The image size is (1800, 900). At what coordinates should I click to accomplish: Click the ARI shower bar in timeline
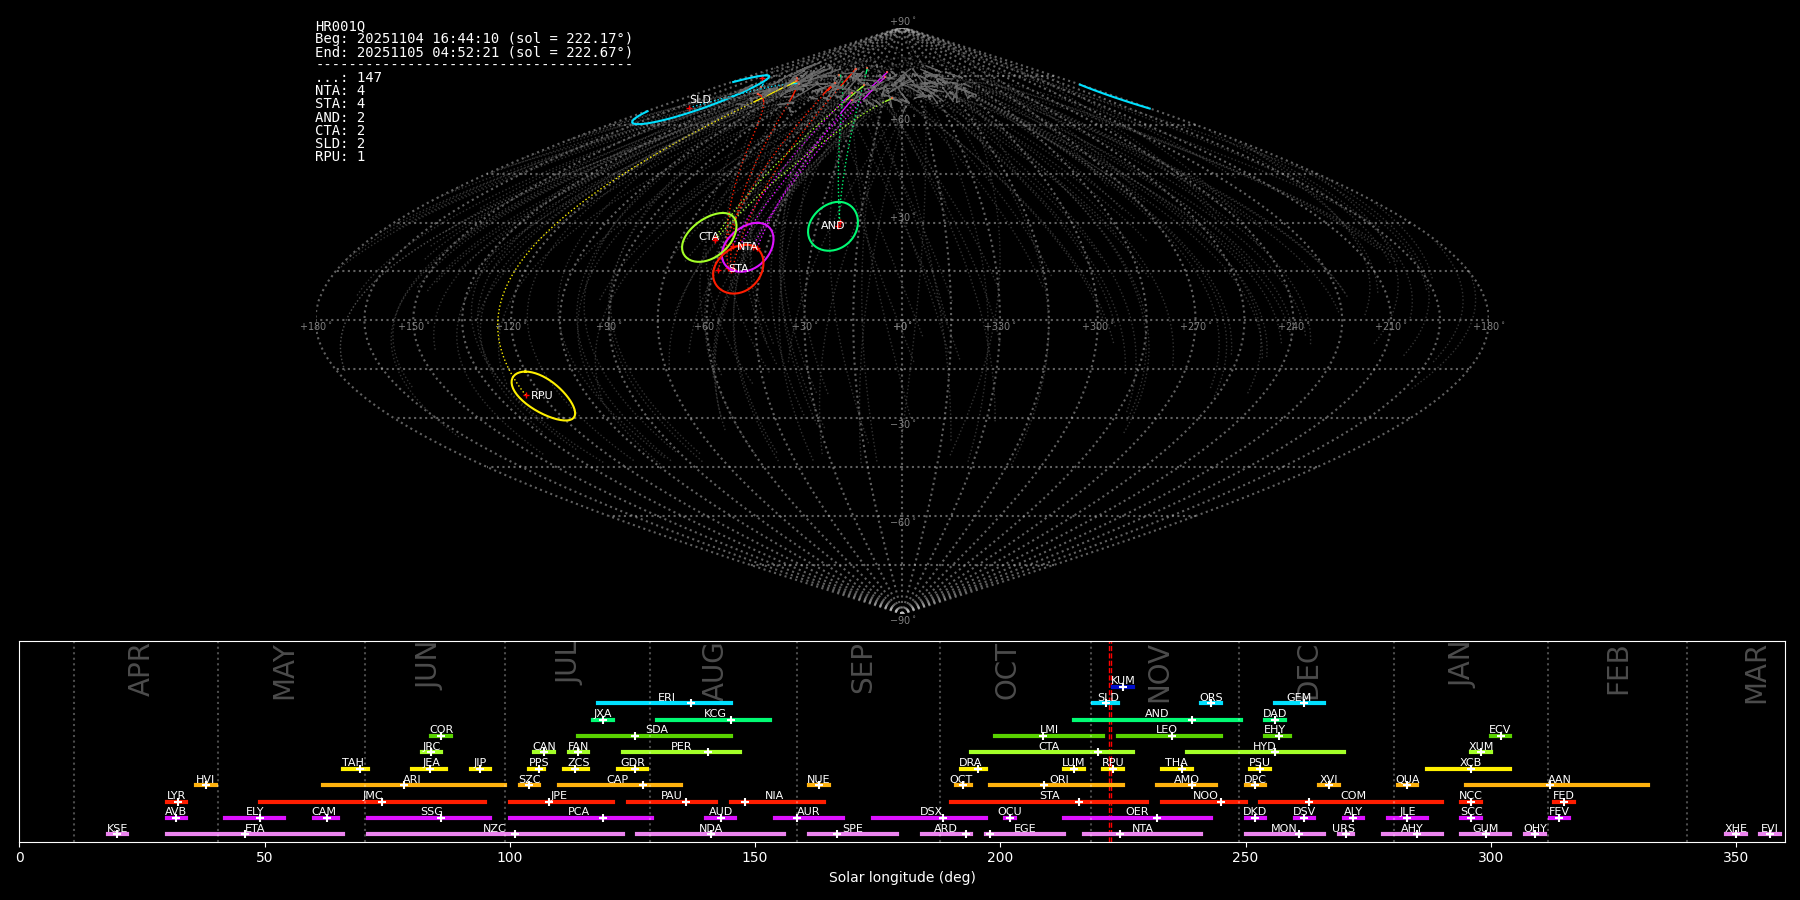tap(414, 785)
